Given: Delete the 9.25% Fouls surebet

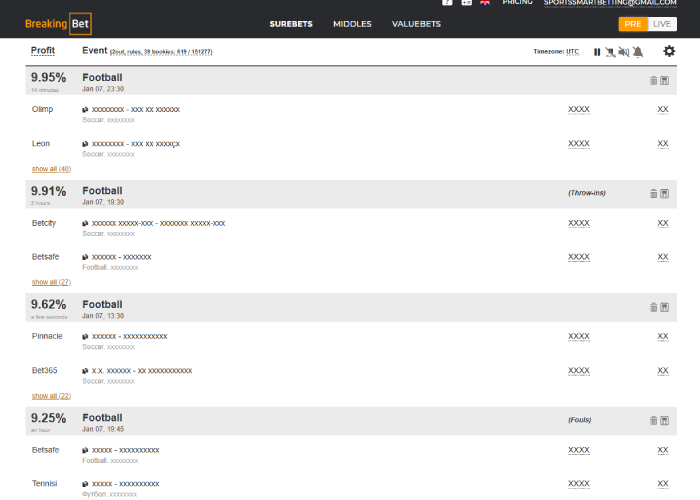Looking at the screenshot, I should pyautogui.click(x=654, y=421).
